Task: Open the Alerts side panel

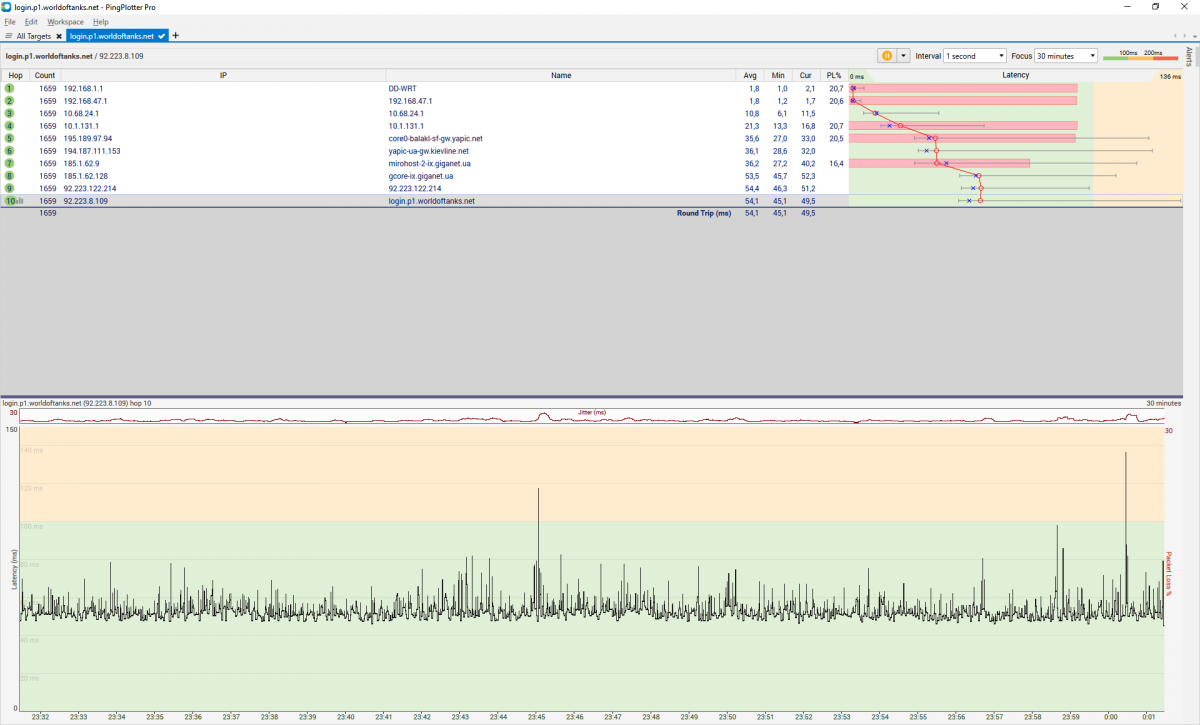Action: pyautogui.click(x=1190, y=57)
